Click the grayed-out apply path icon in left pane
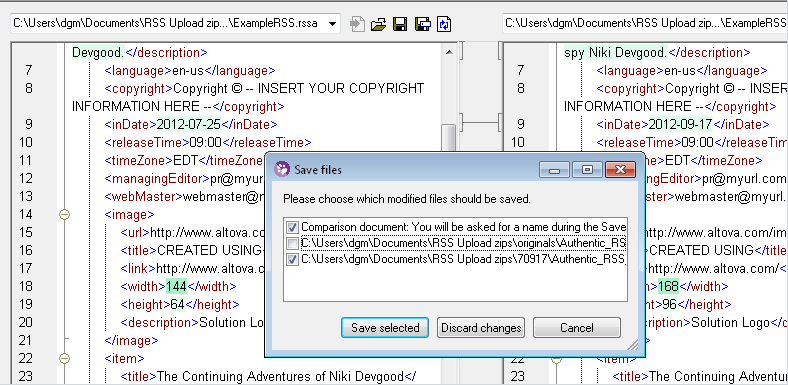 point(357,24)
